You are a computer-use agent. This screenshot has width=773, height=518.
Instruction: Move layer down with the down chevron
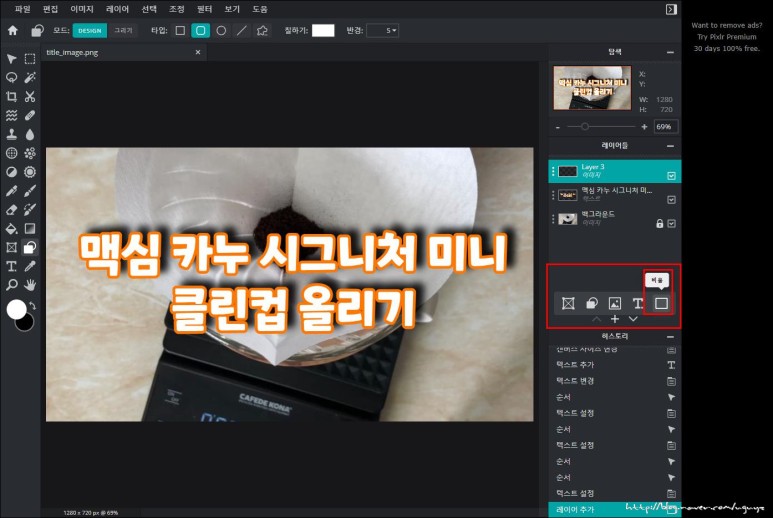pyautogui.click(x=633, y=319)
